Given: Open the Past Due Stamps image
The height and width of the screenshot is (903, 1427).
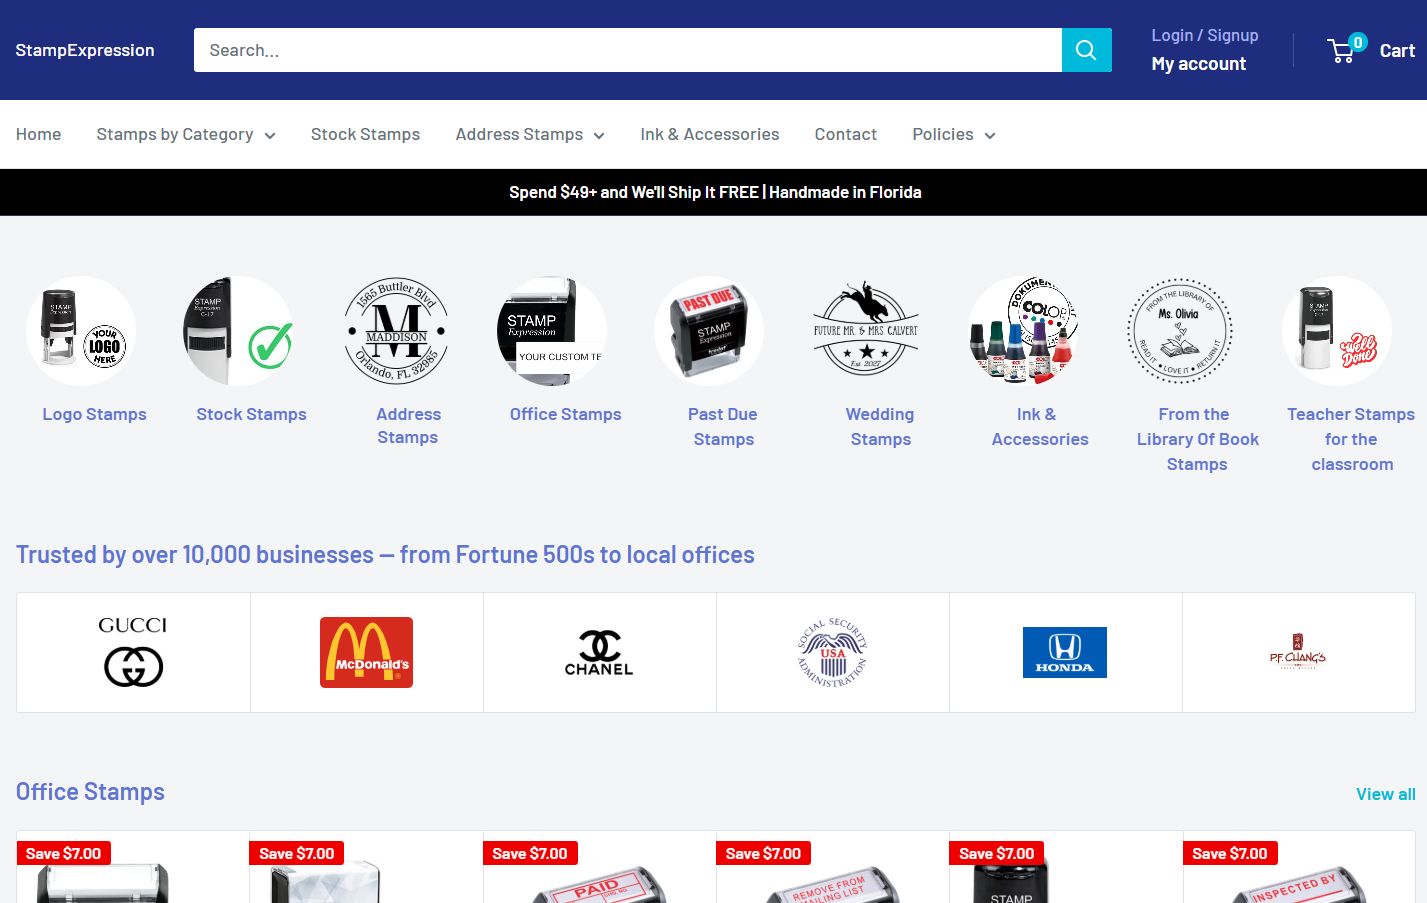Looking at the screenshot, I should pos(709,331).
